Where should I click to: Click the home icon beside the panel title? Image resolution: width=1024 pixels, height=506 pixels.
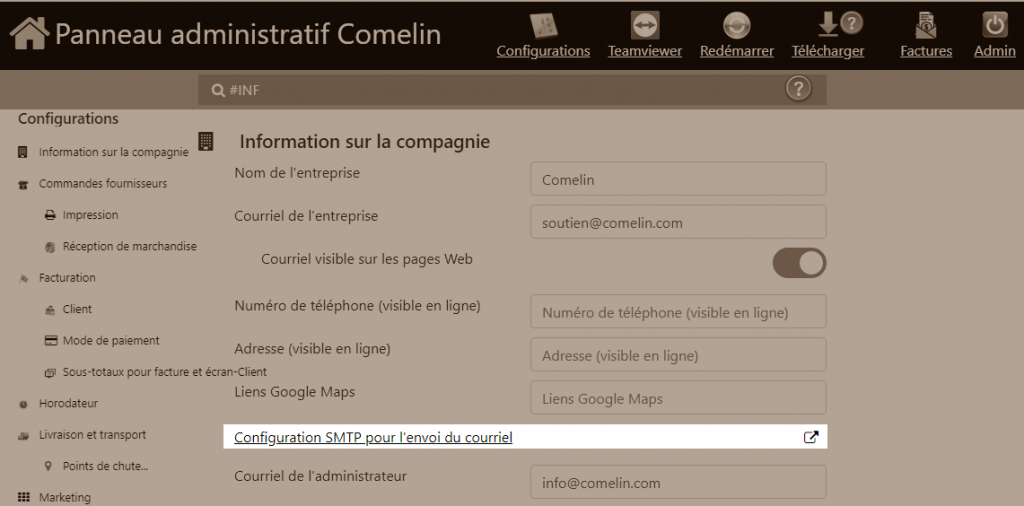[29, 33]
